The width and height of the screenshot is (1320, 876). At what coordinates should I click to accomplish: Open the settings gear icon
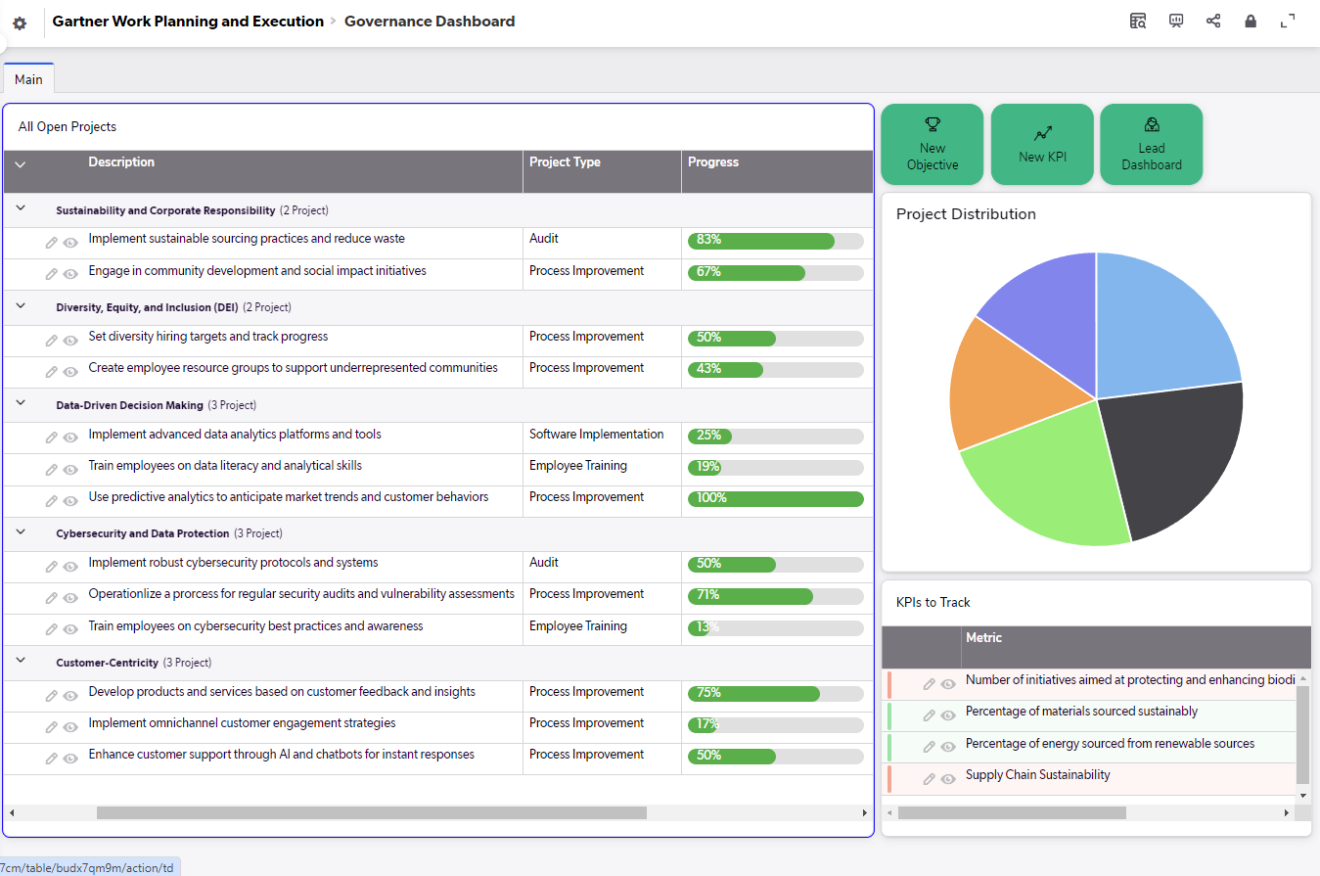tap(20, 23)
